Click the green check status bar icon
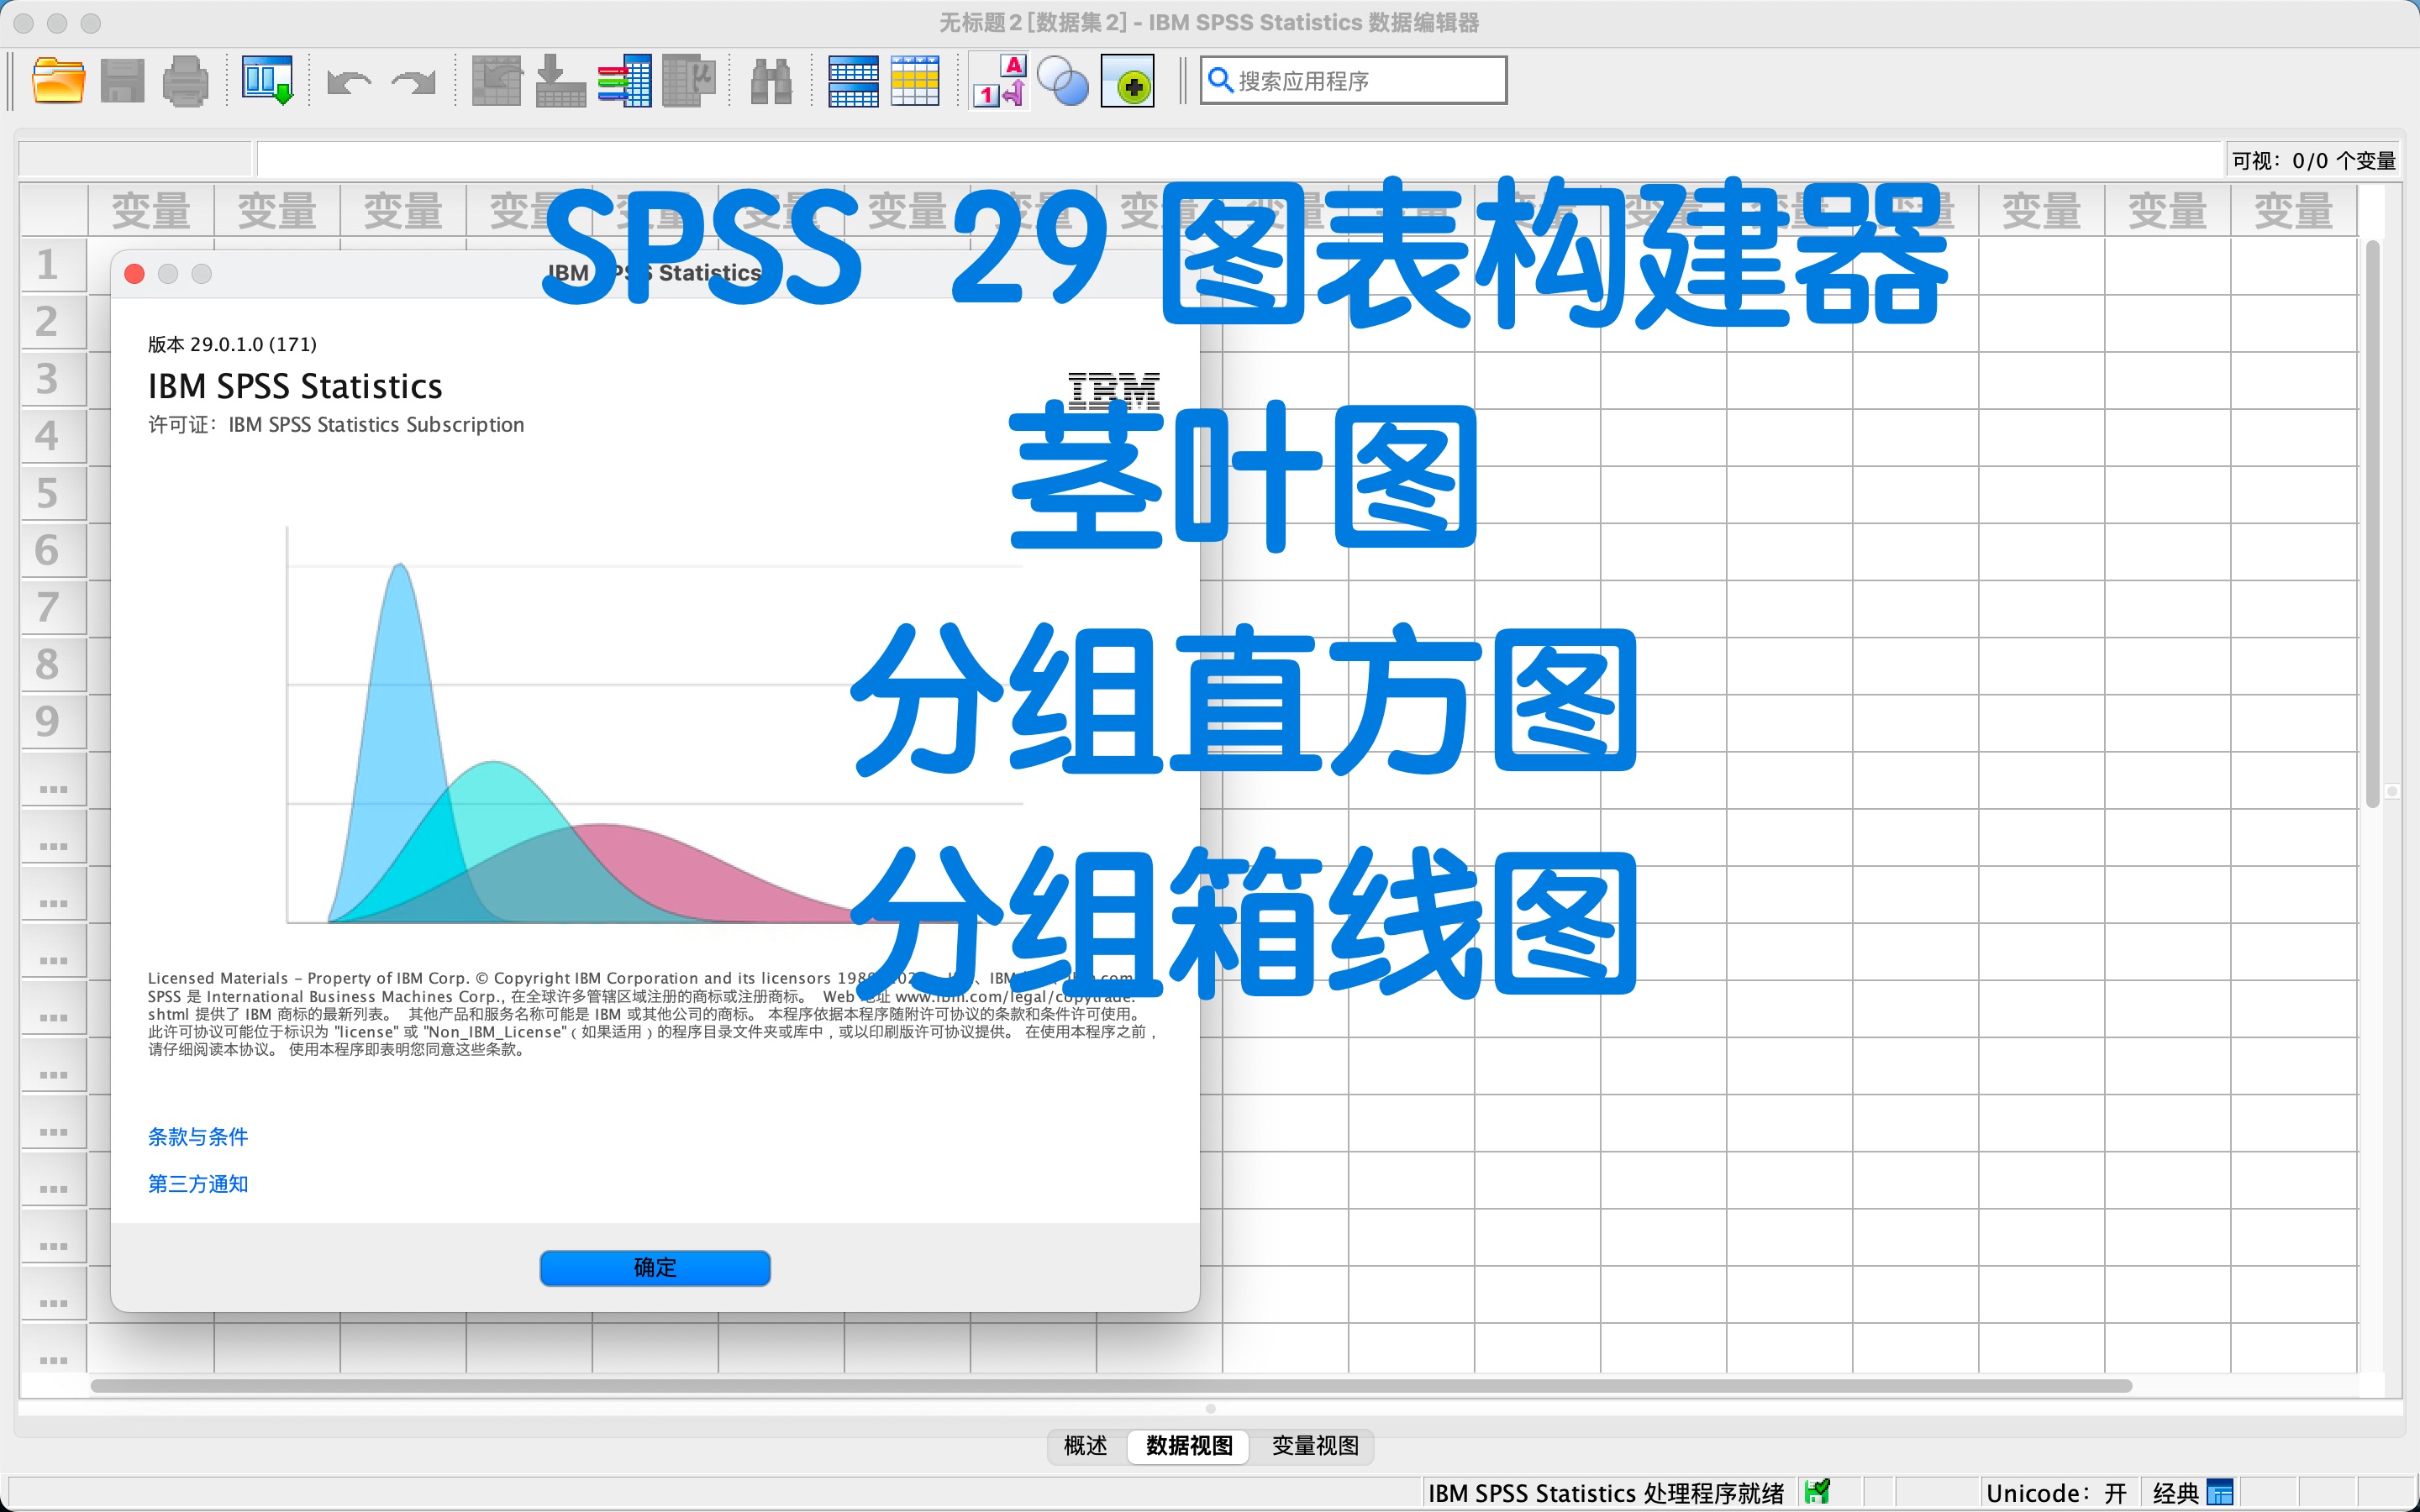2420x1512 pixels. 1817,1492
